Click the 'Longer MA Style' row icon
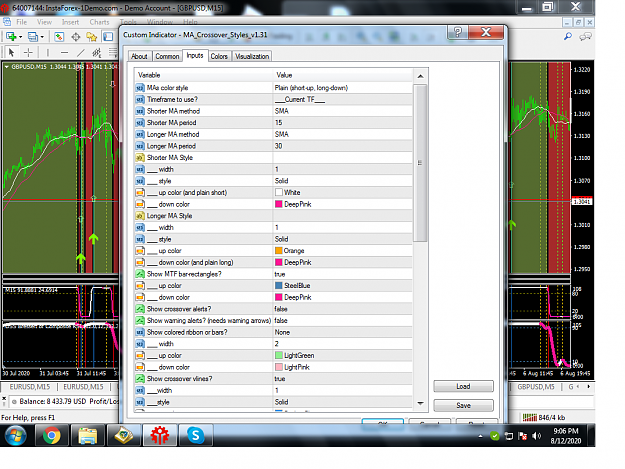Image resolution: width=625 pixels, height=469 pixels. [x=140, y=216]
